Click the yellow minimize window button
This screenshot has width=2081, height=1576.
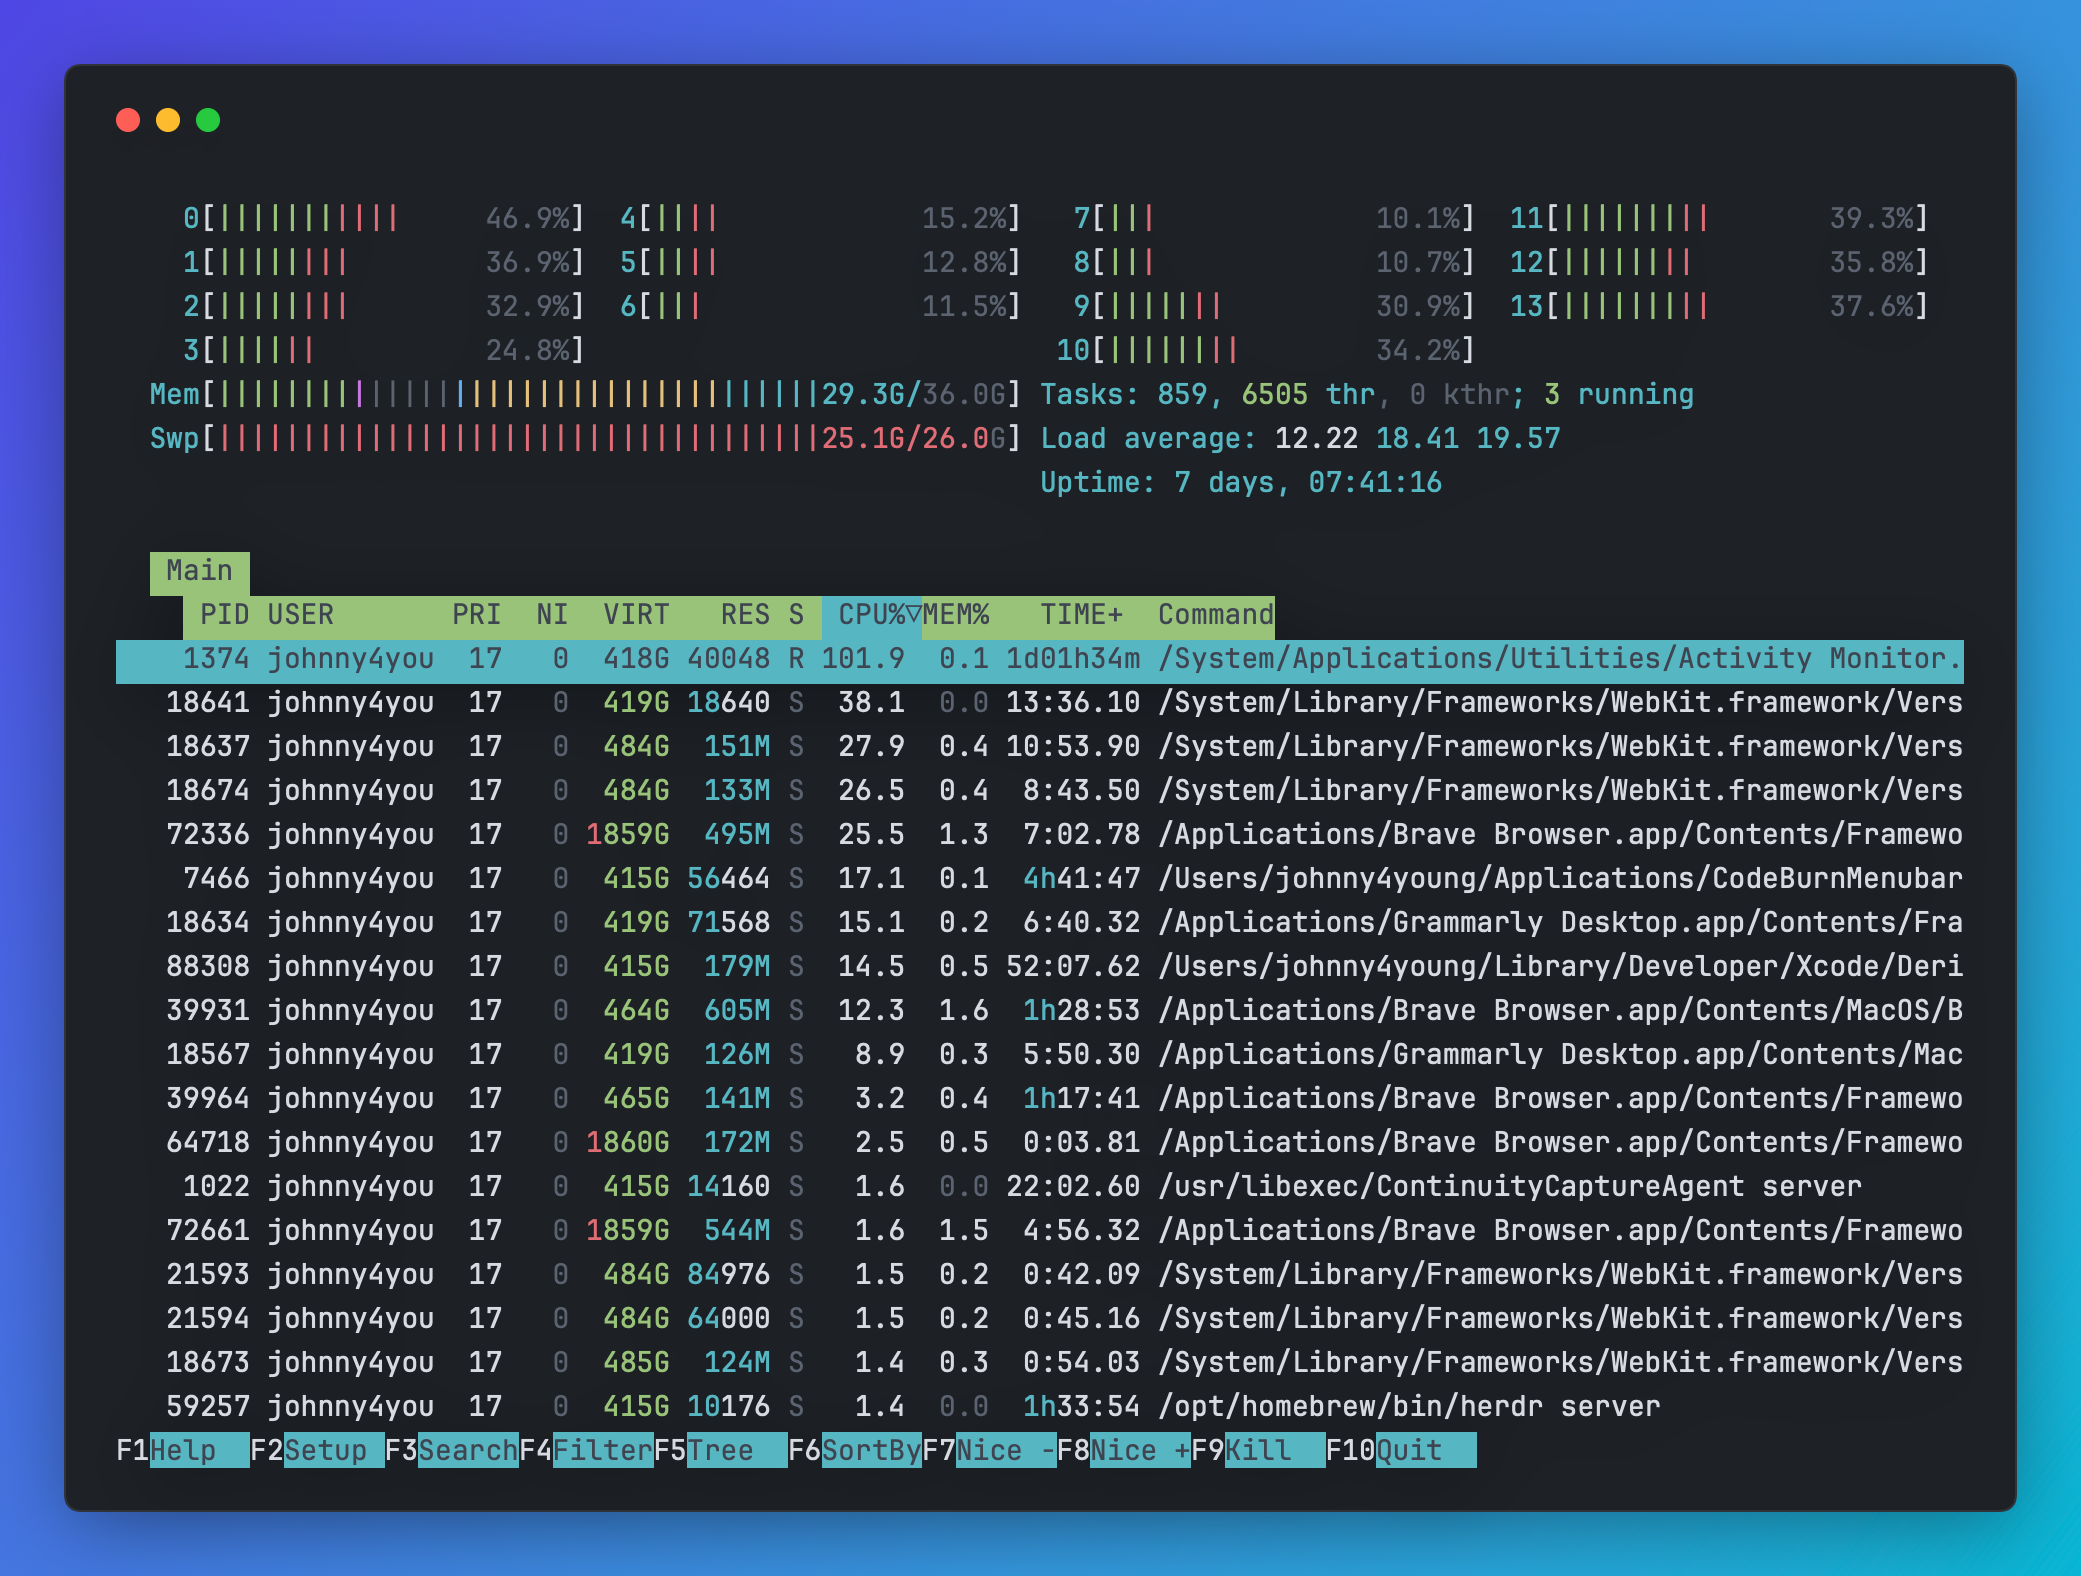[168, 120]
